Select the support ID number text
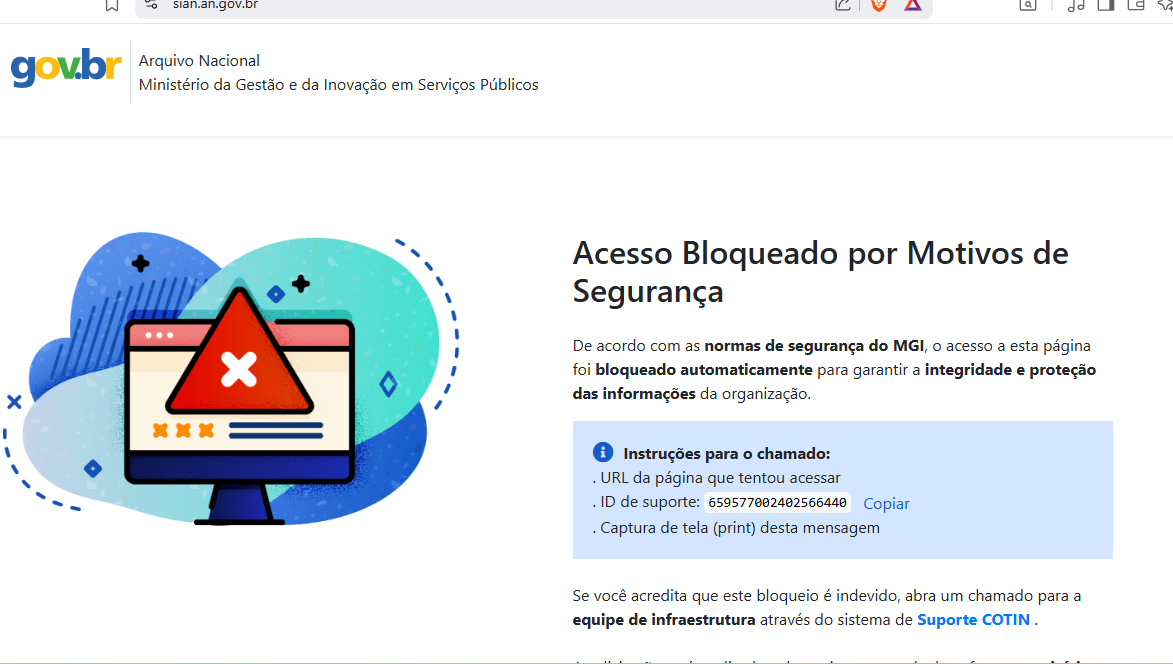Image resolution: width=1173 pixels, height=664 pixels. pos(777,503)
